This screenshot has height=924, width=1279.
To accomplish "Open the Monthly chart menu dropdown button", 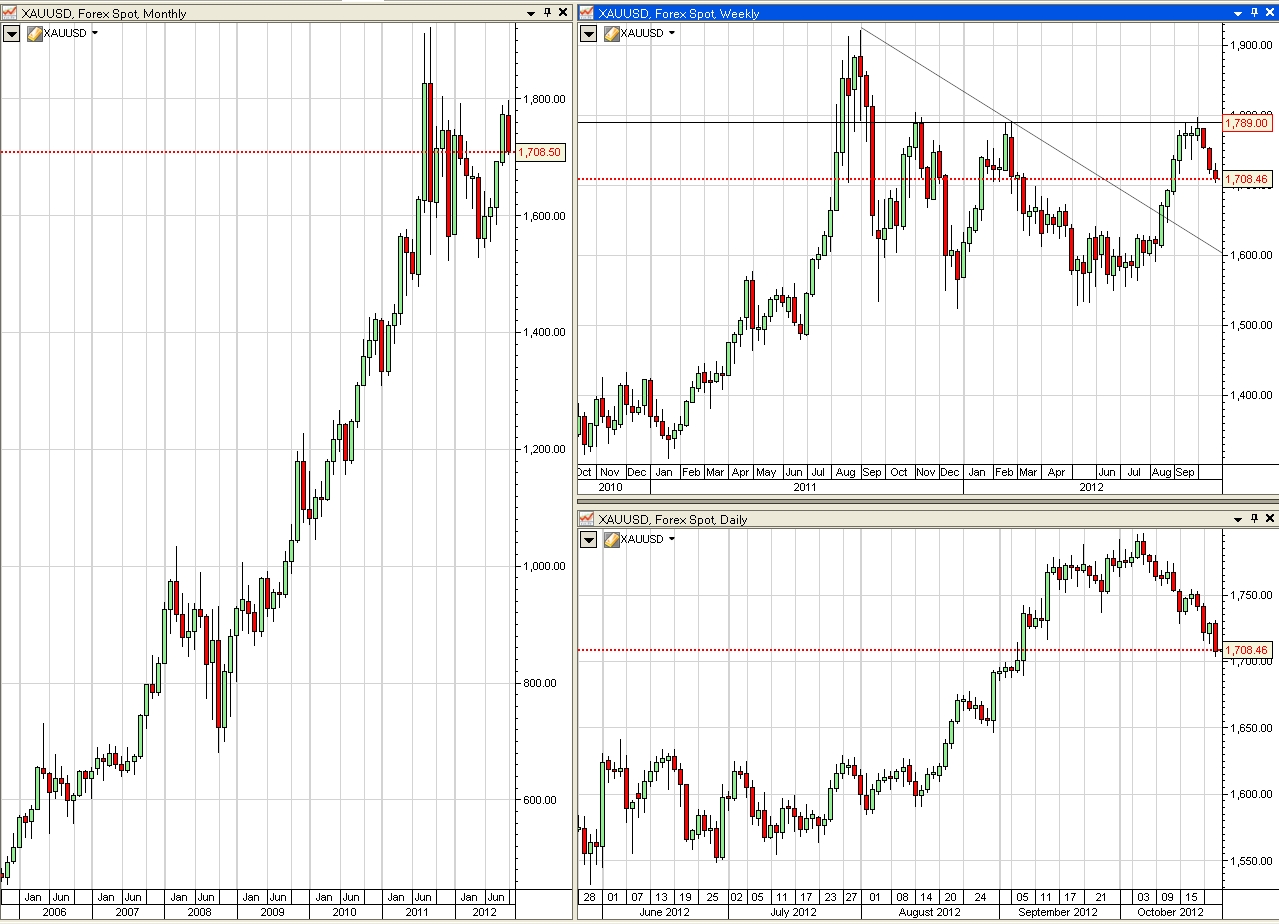I will pyautogui.click(x=12, y=33).
